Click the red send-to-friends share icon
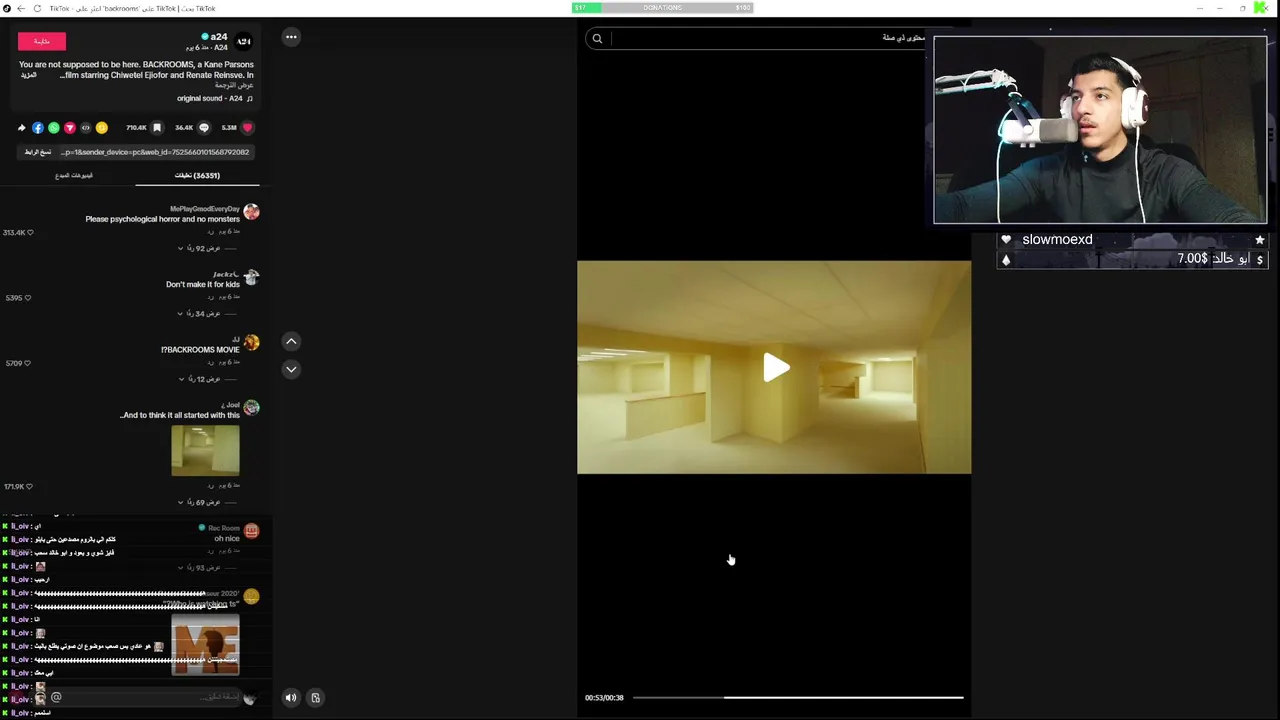Viewport: 1280px width, 720px height. point(70,128)
